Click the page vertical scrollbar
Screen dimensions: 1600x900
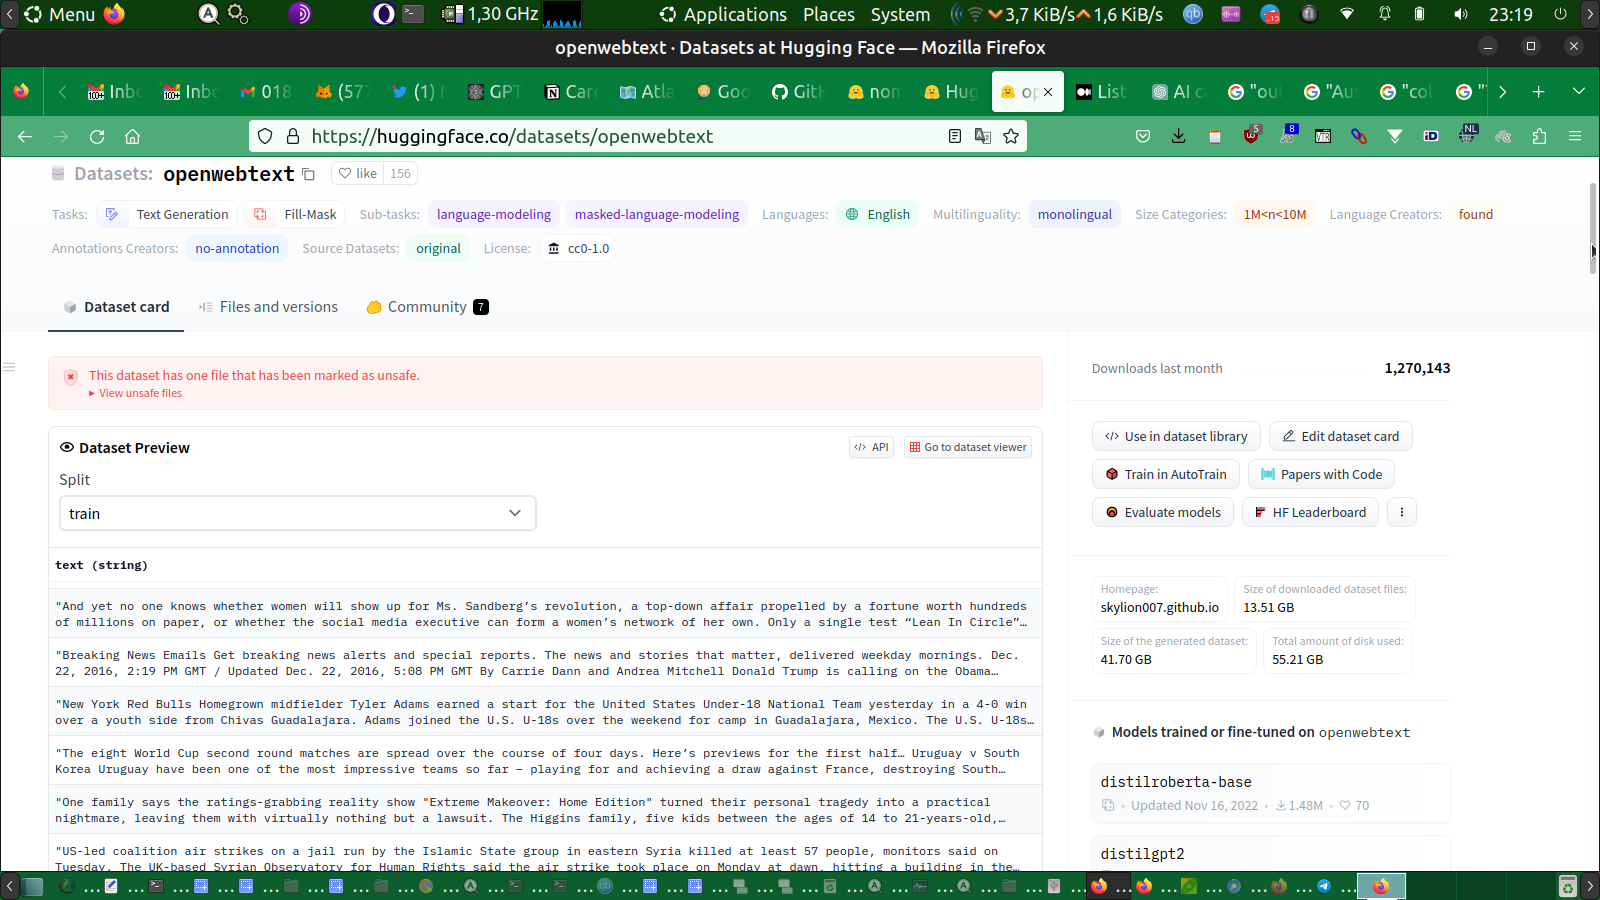[x=1594, y=228]
